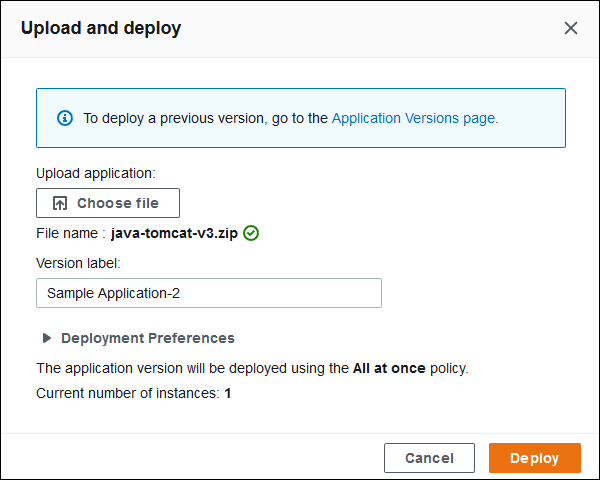600x480 pixels.
Task: Click the Upload application label
Action: [96, 173]
